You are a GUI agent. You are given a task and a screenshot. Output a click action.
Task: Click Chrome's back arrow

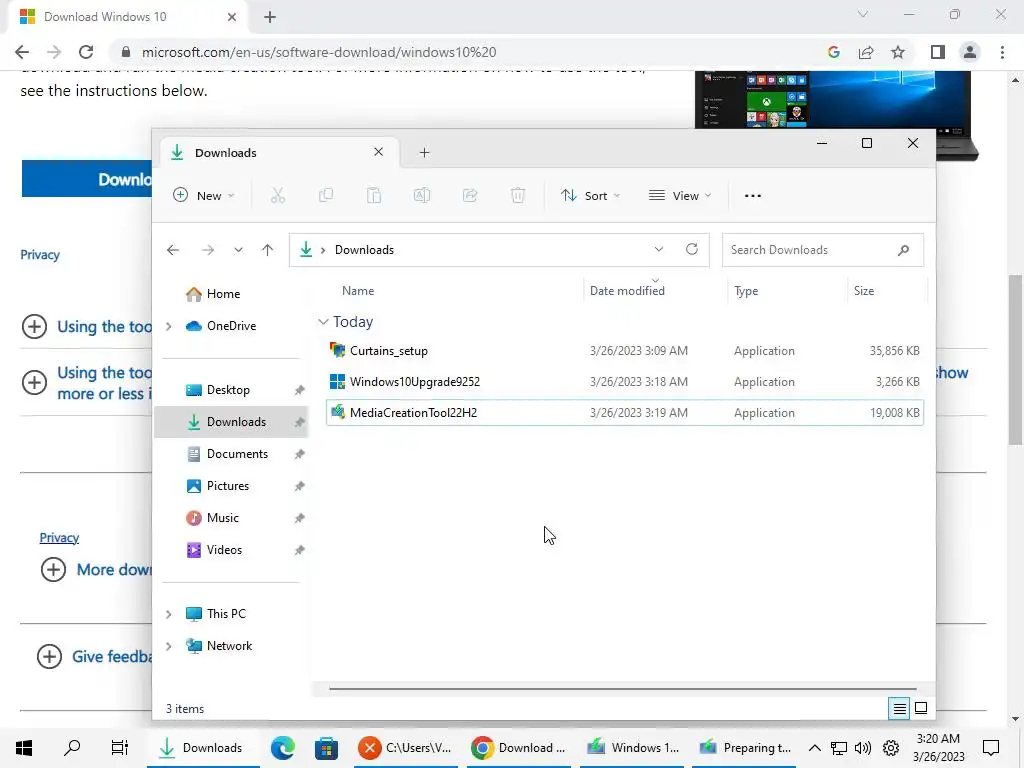22,52
